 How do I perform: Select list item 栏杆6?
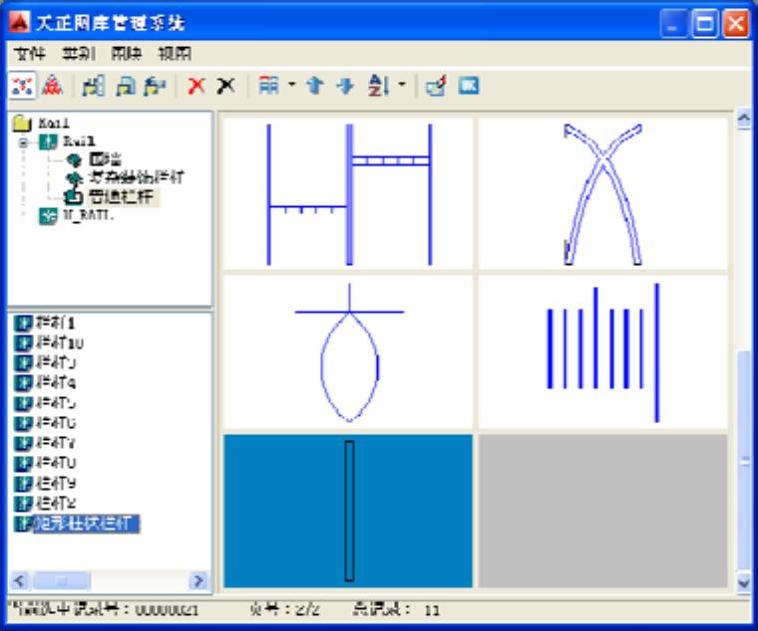[x=55, y=423]
